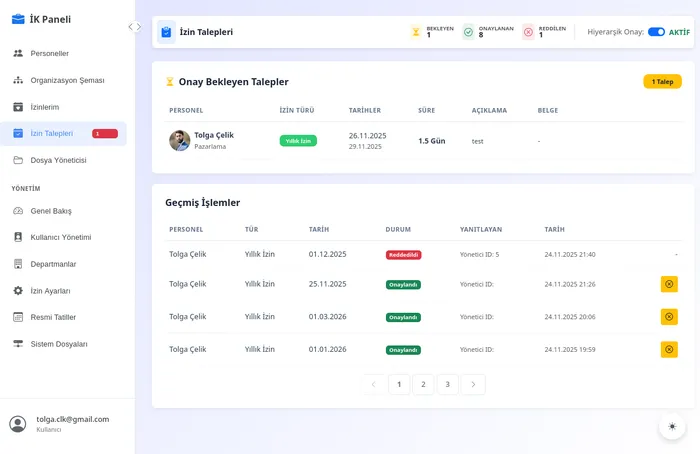
Task: Click the sun theme switcher icon
Action: click(672, 427)
